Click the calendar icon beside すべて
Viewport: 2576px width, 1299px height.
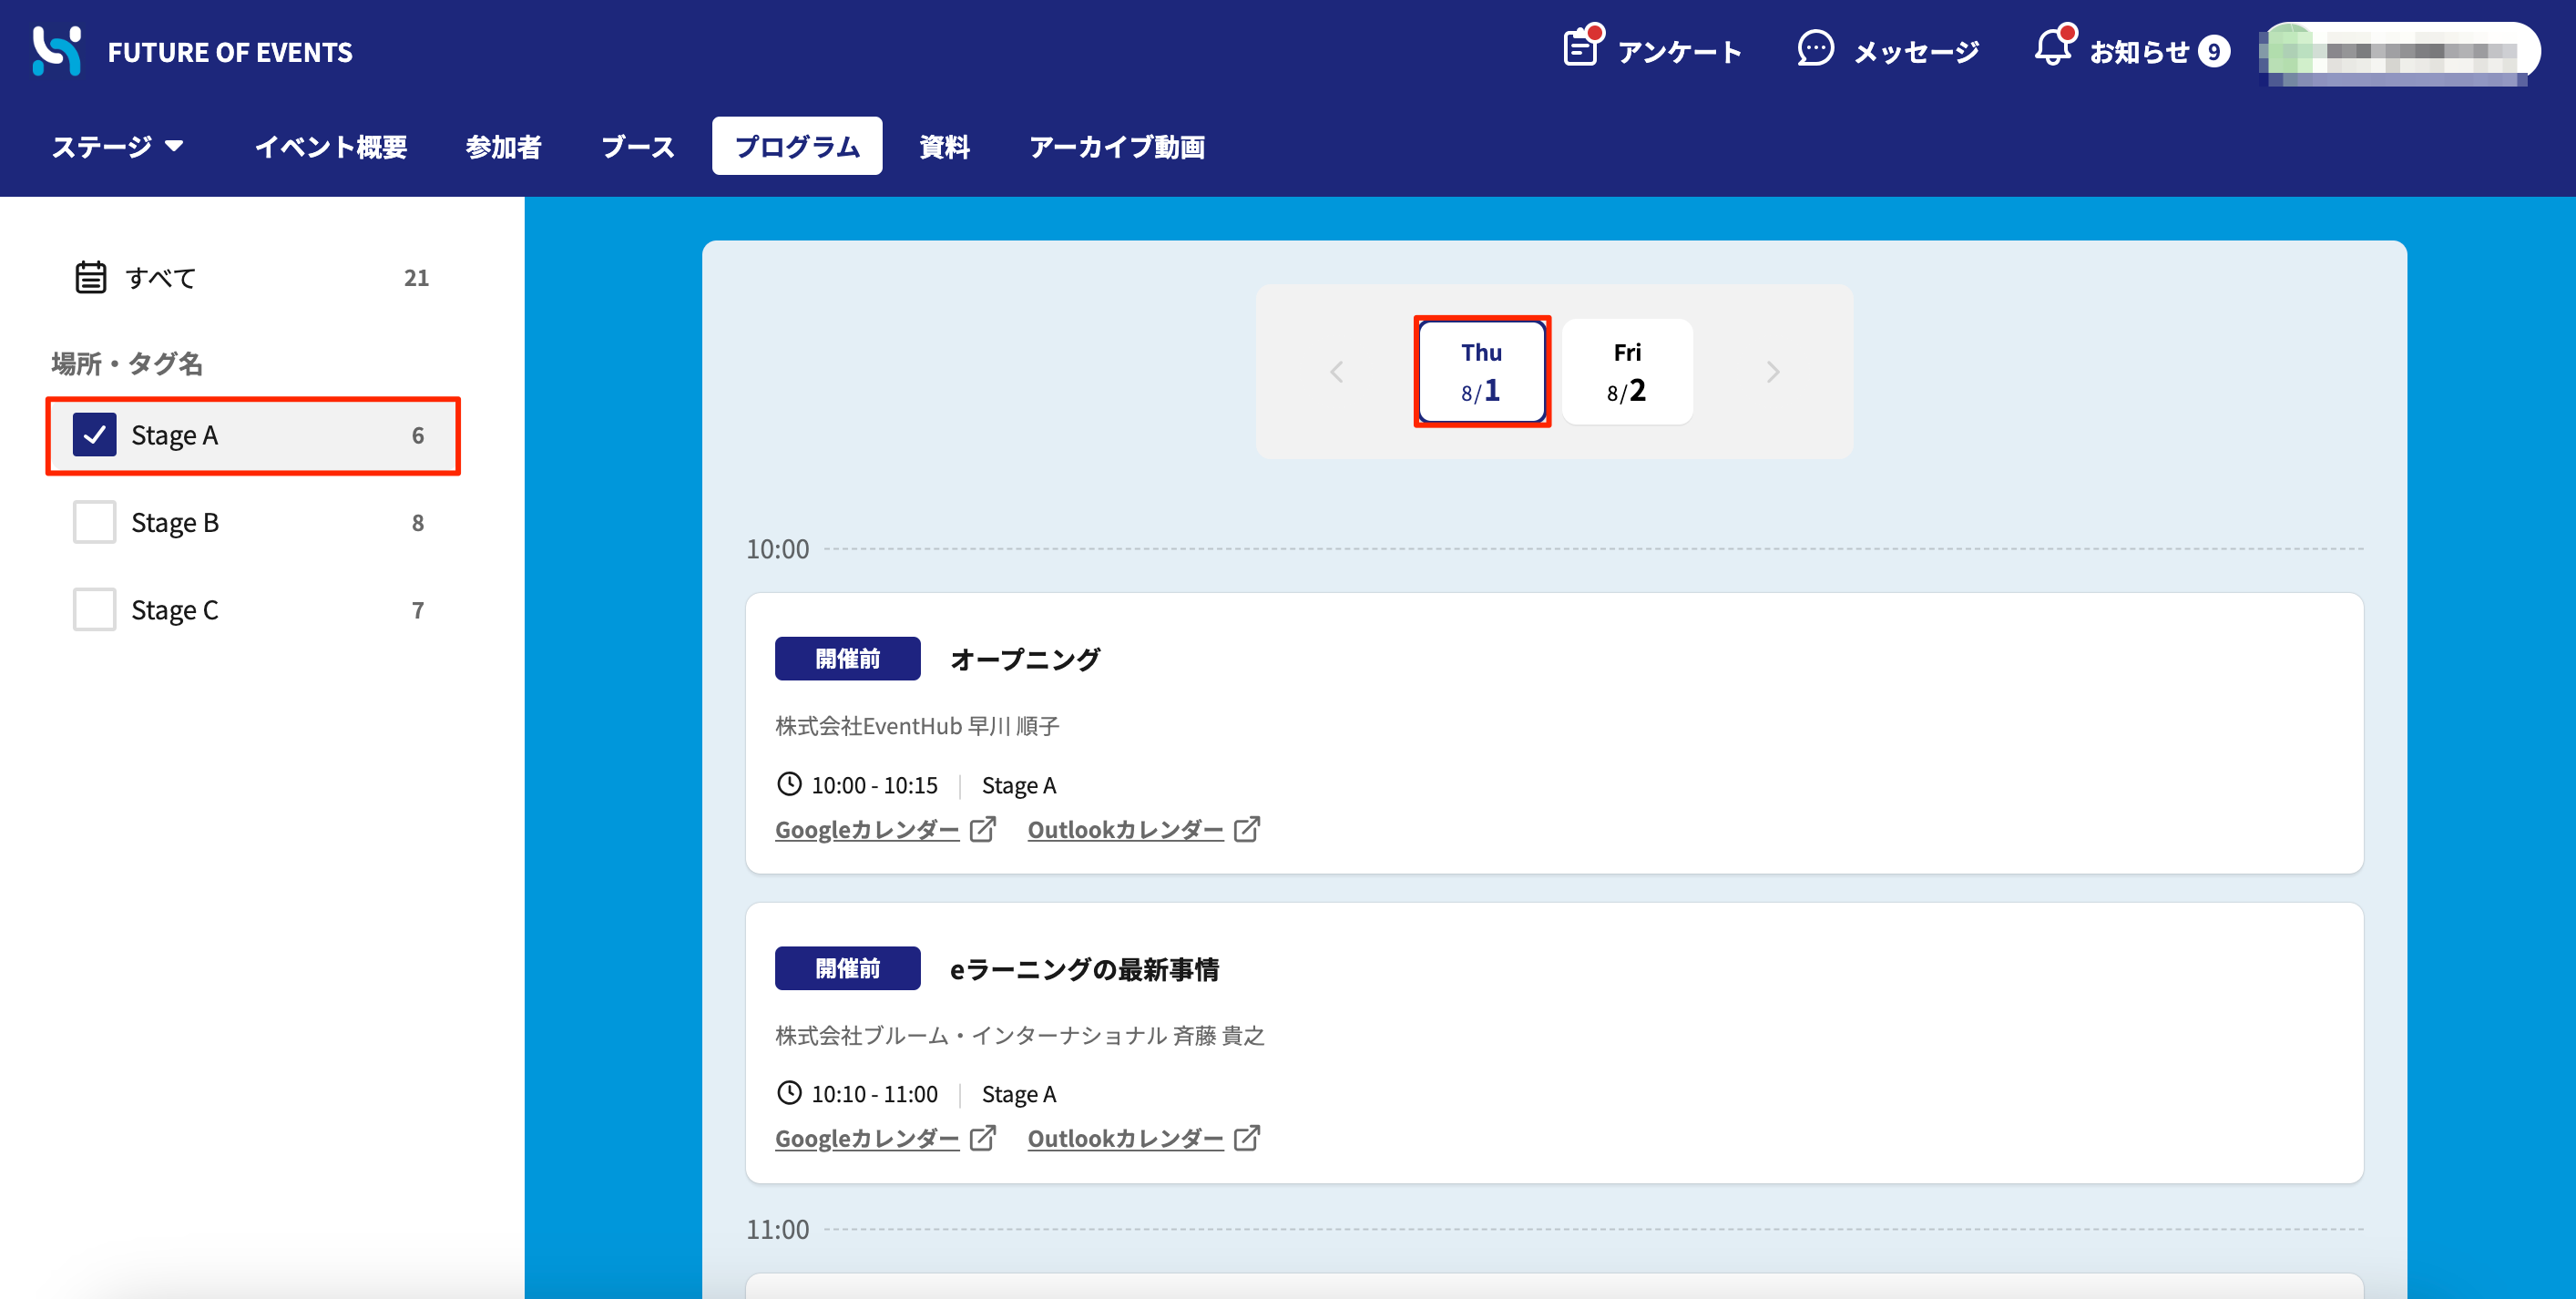(x=91, y=277)
